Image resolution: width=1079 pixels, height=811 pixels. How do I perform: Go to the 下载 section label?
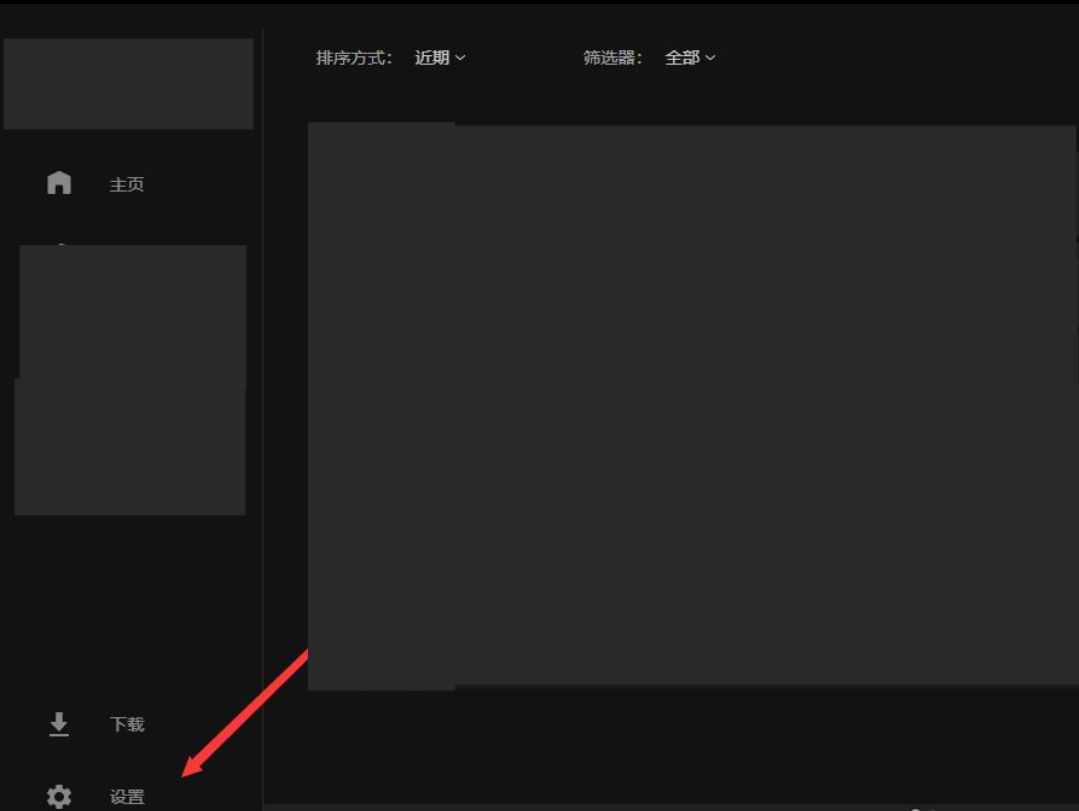coord(127,724)
